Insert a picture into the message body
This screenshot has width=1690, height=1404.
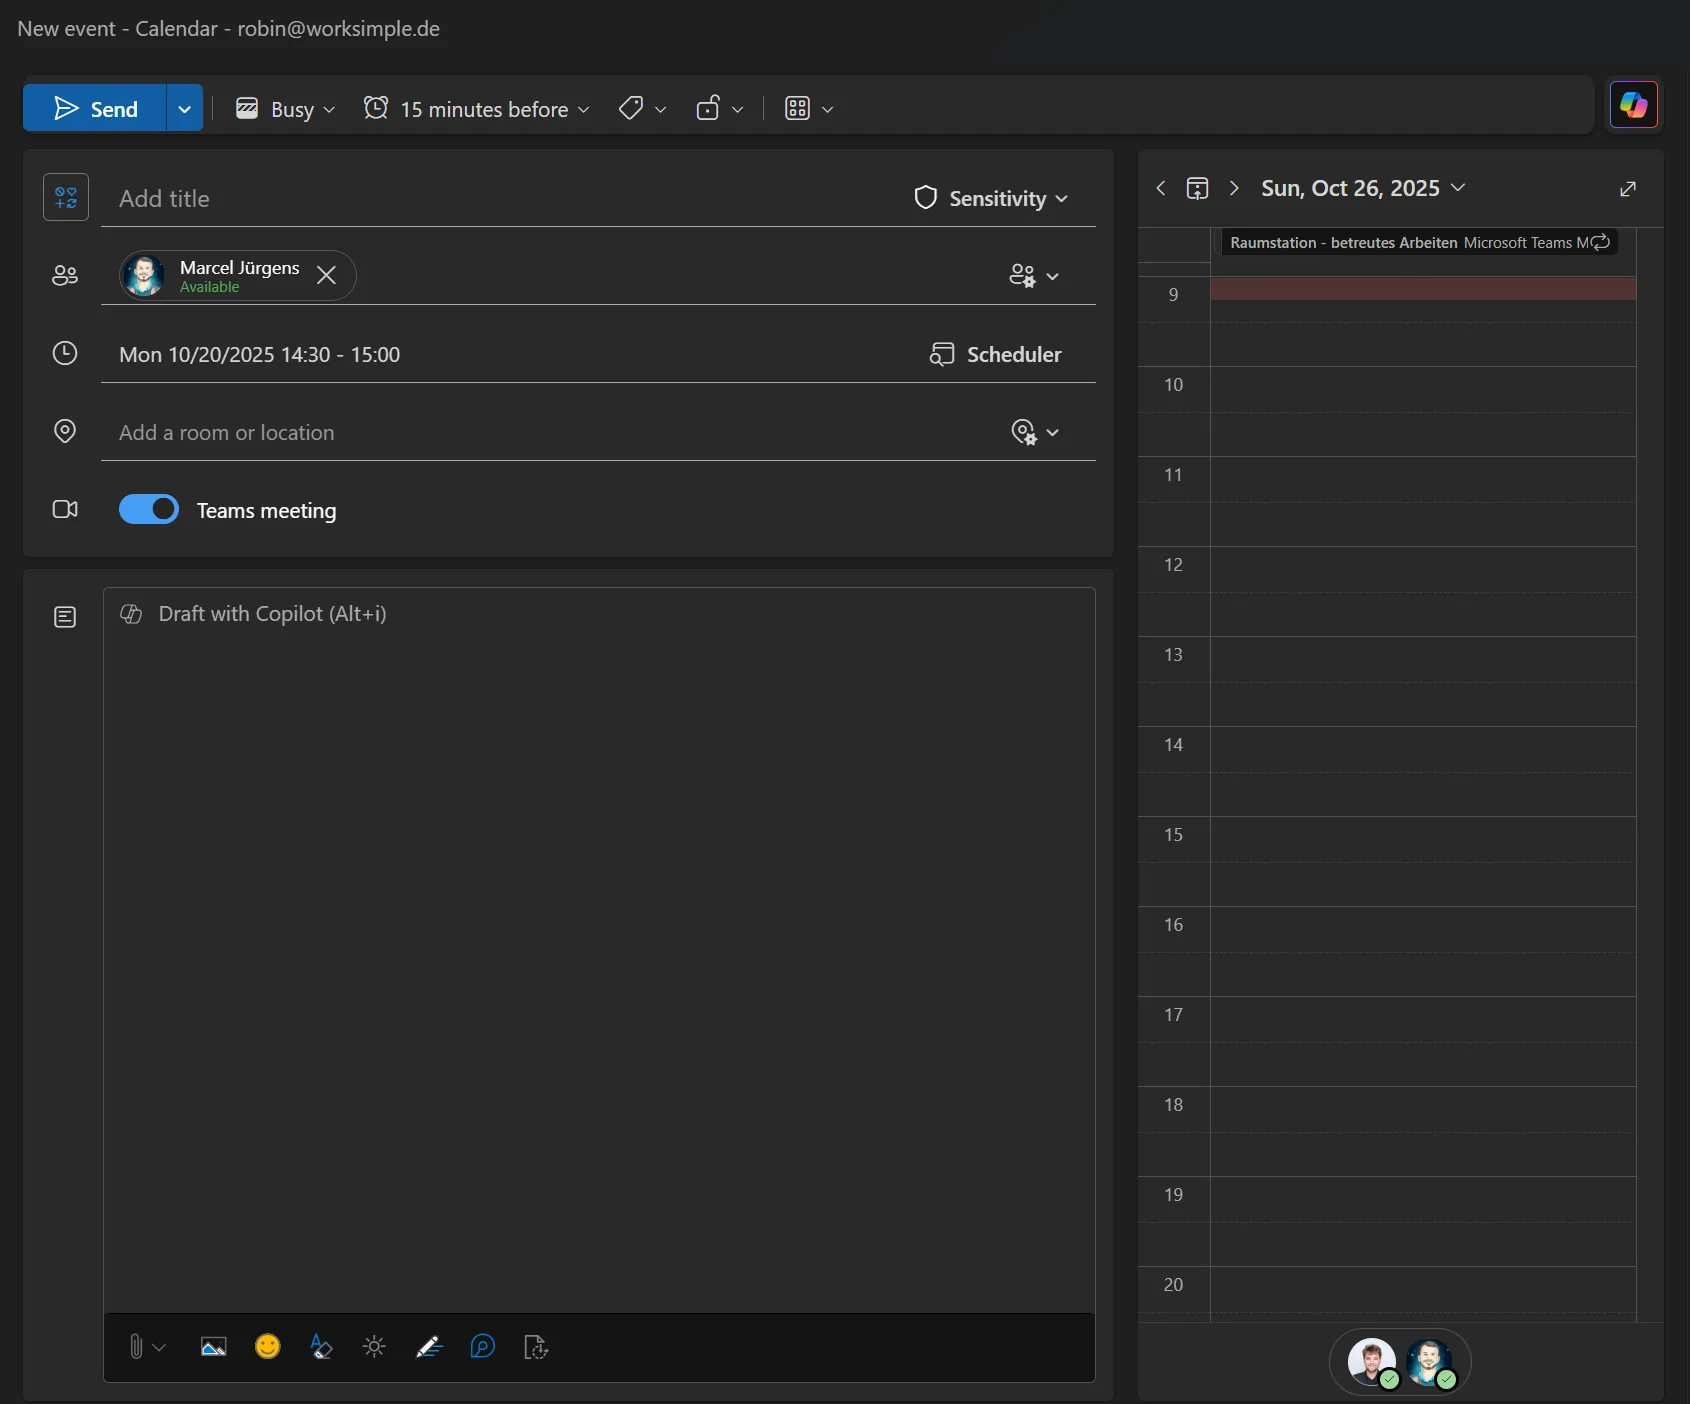click(213, 1346)
